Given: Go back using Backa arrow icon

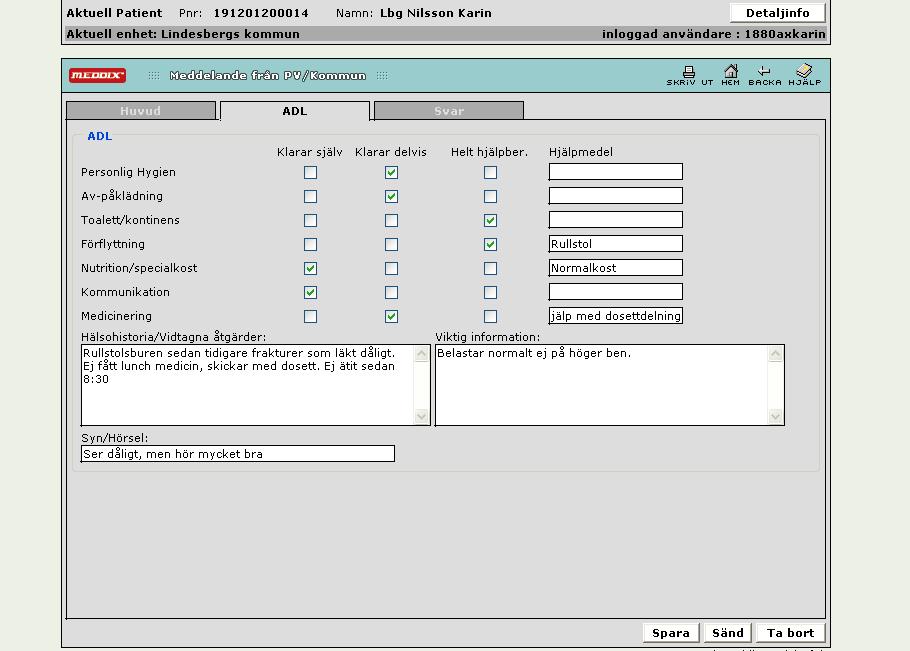Looking at the screenshot, I should tap(765, 75).
